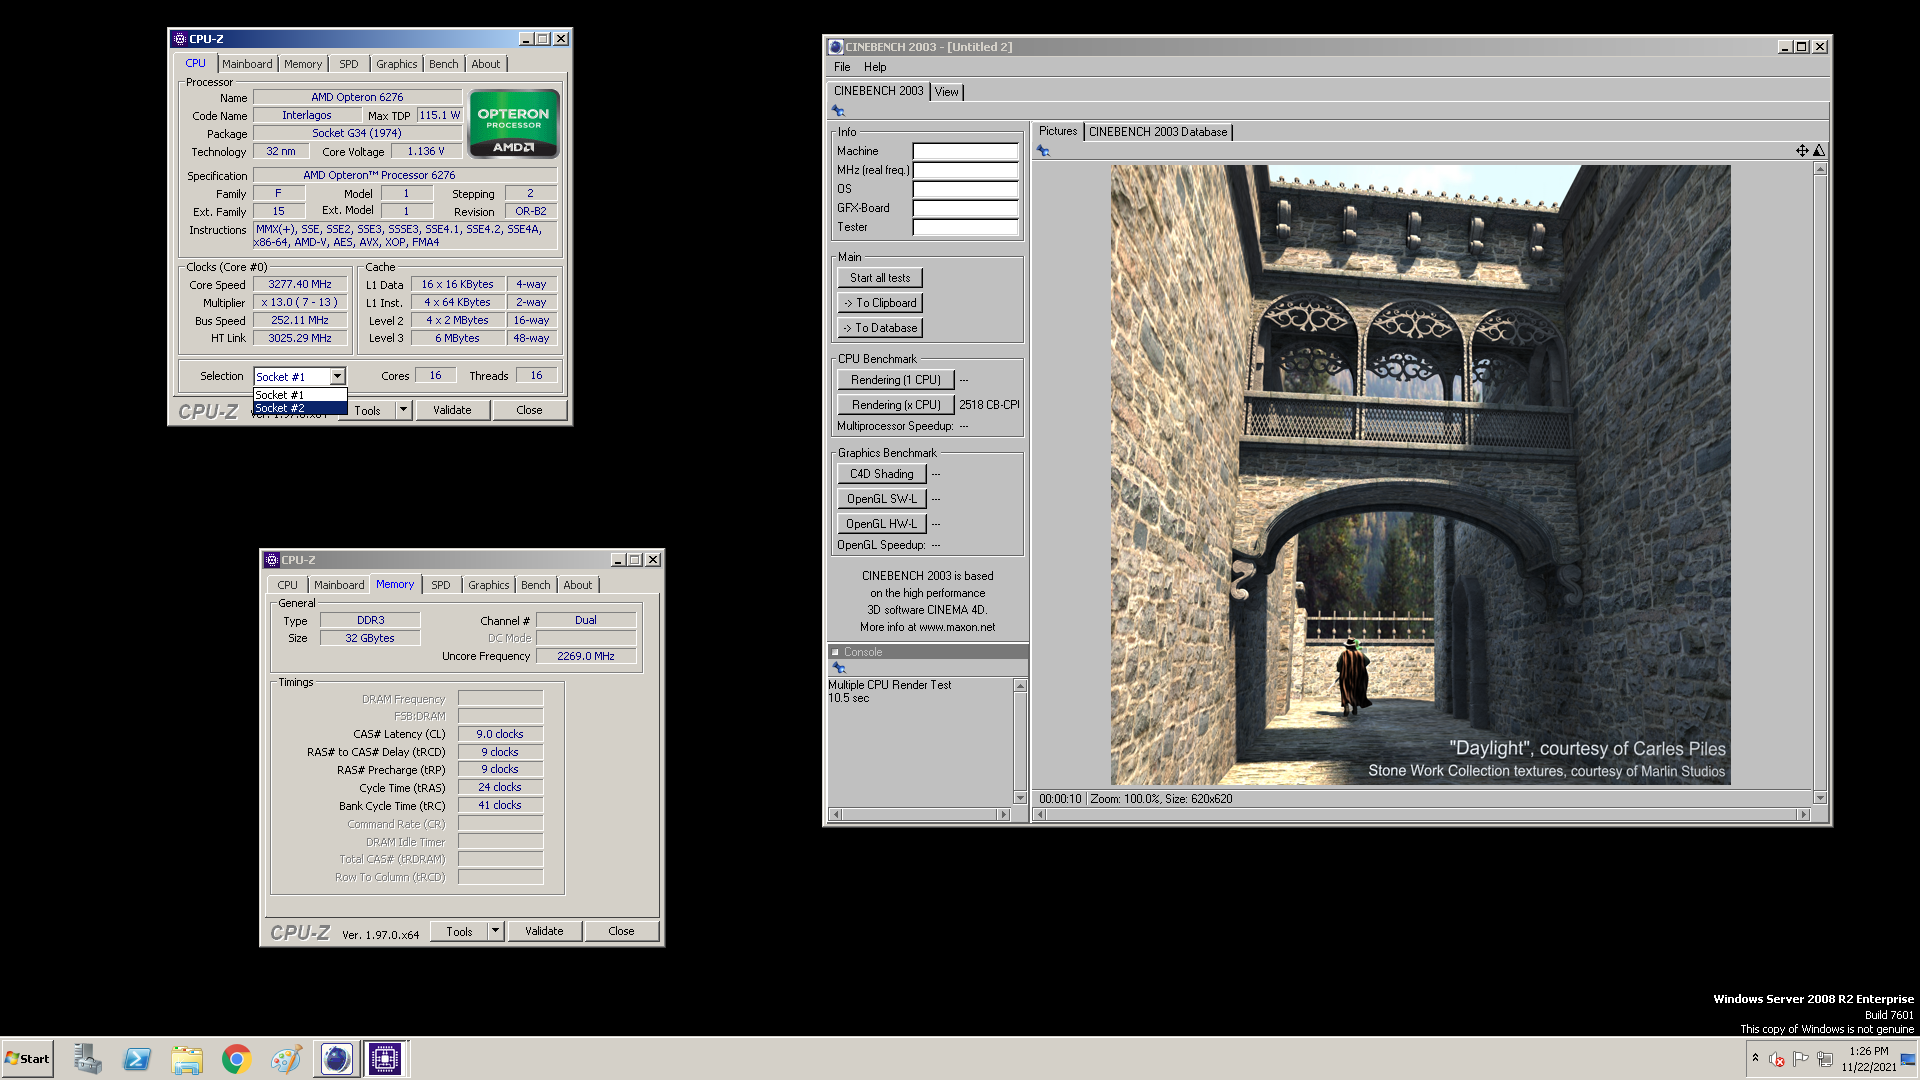Switch to CINEBENCH 2003 Database tab
1920x1080 pixels.
[x=1158, y=132]
